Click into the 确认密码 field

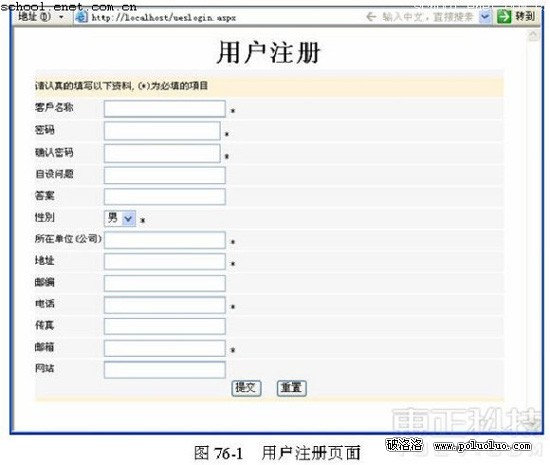(162, 153)
